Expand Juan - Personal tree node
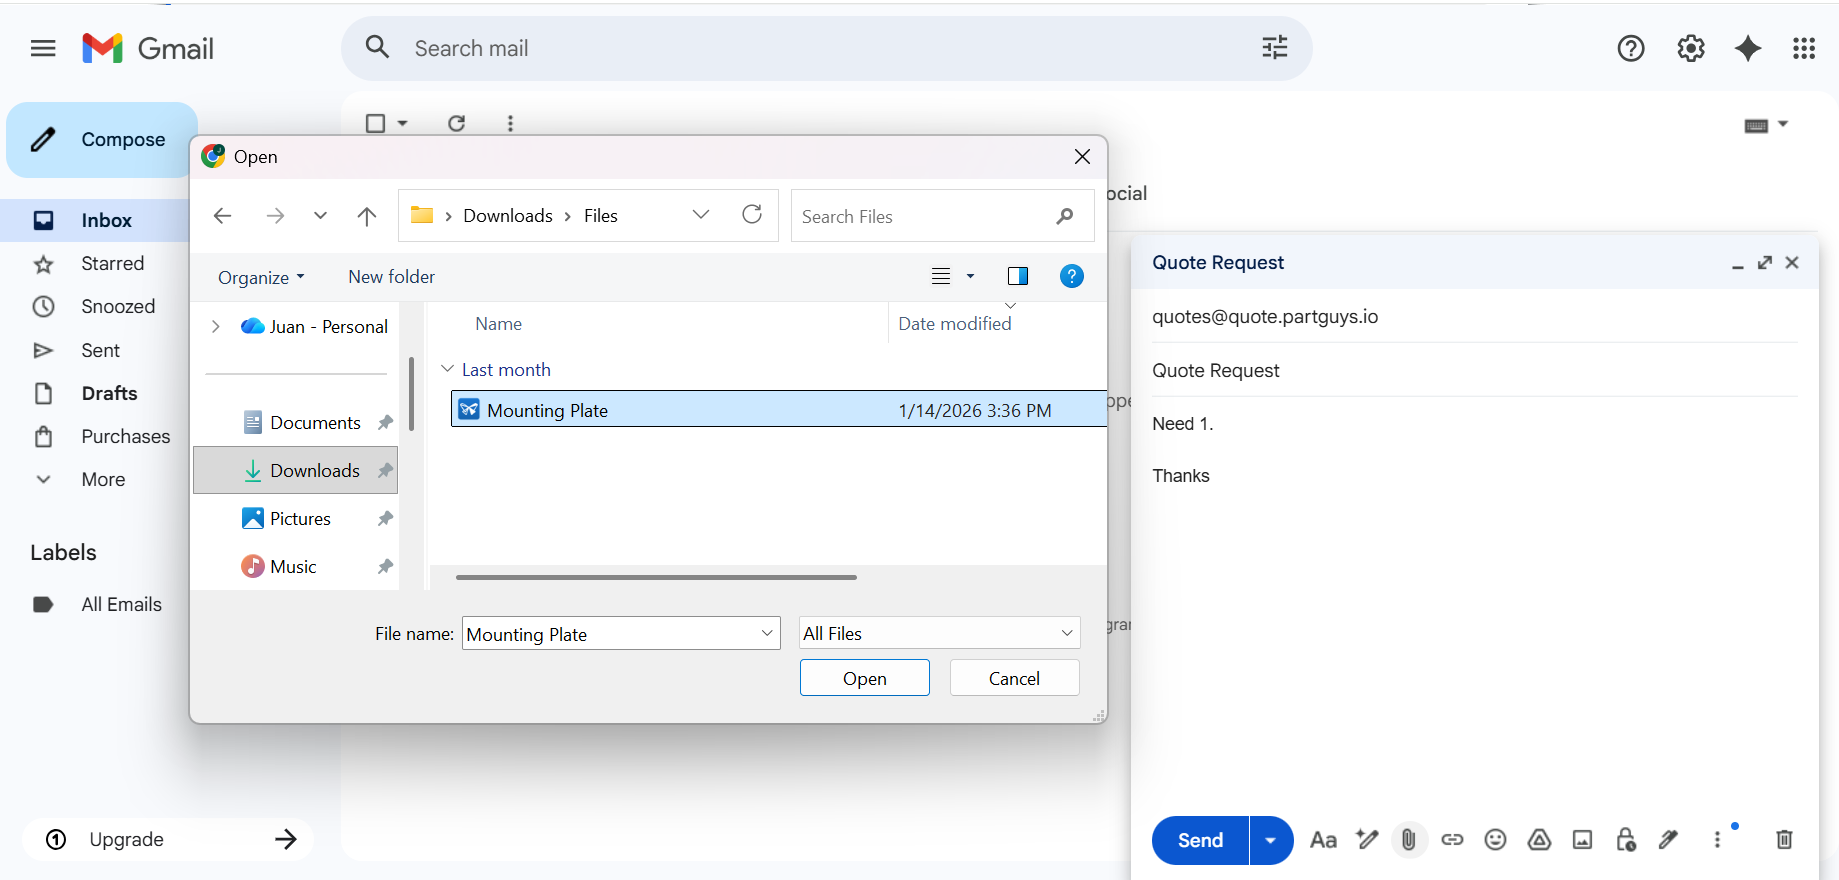This screenshot has height=880, width=1839. [x=215, y=327]
